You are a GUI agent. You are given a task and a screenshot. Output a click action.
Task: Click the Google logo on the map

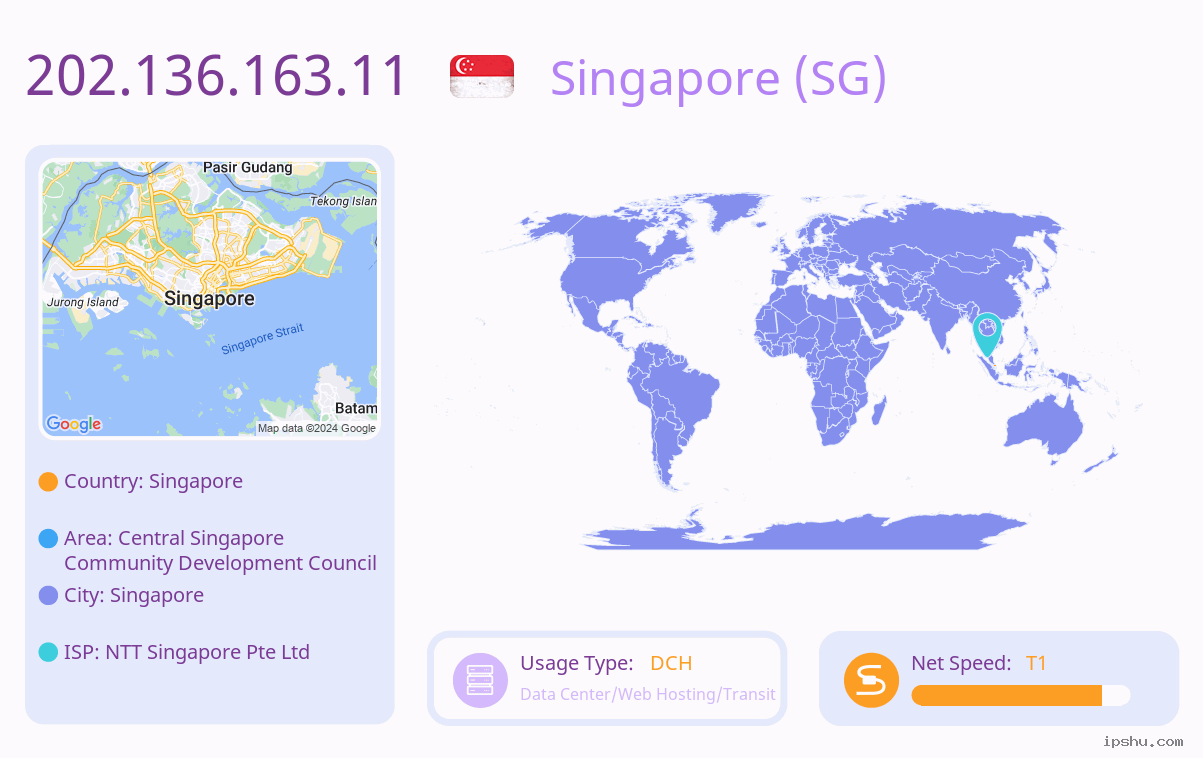(74, 424)
